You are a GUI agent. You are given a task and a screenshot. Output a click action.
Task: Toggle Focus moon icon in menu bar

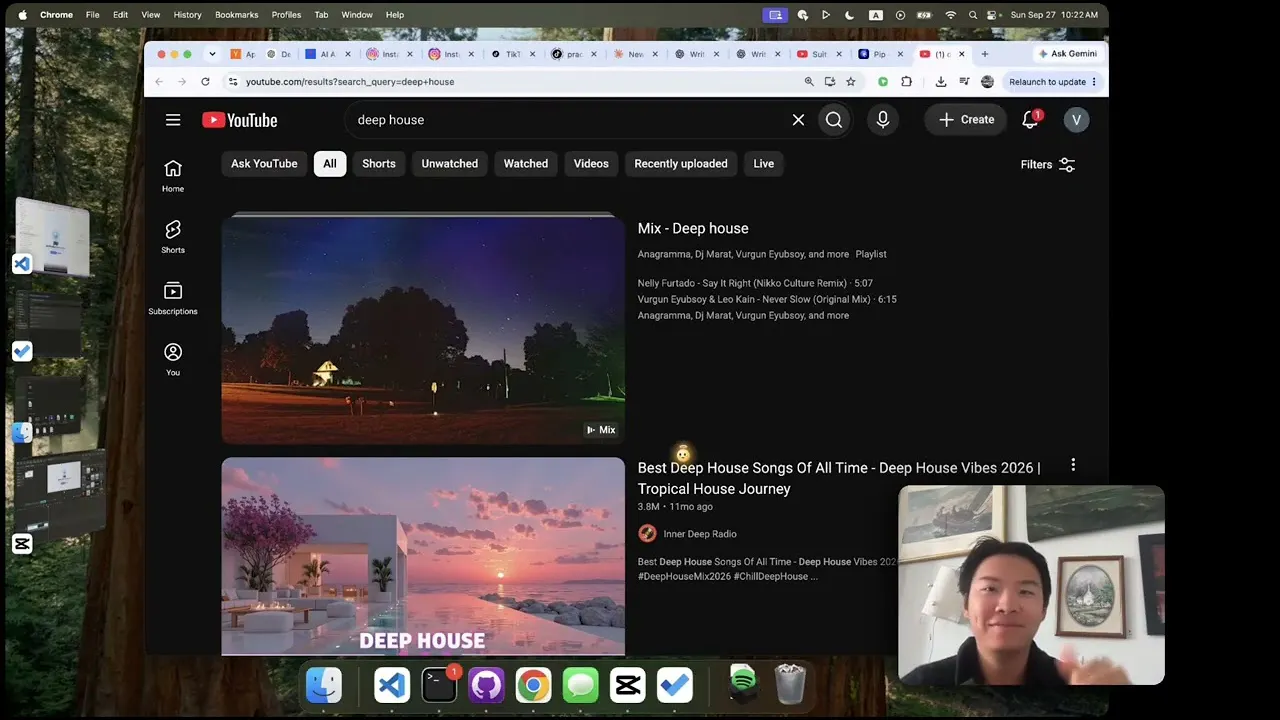click(x=850, y=15)
